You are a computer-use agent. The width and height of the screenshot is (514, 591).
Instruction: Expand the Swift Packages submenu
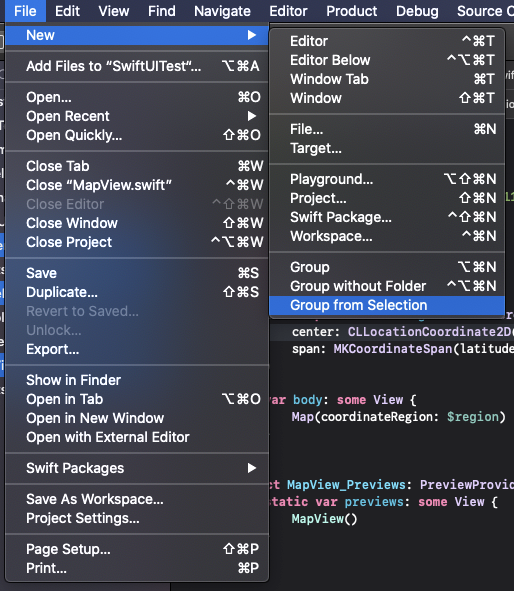pos(137,468)
